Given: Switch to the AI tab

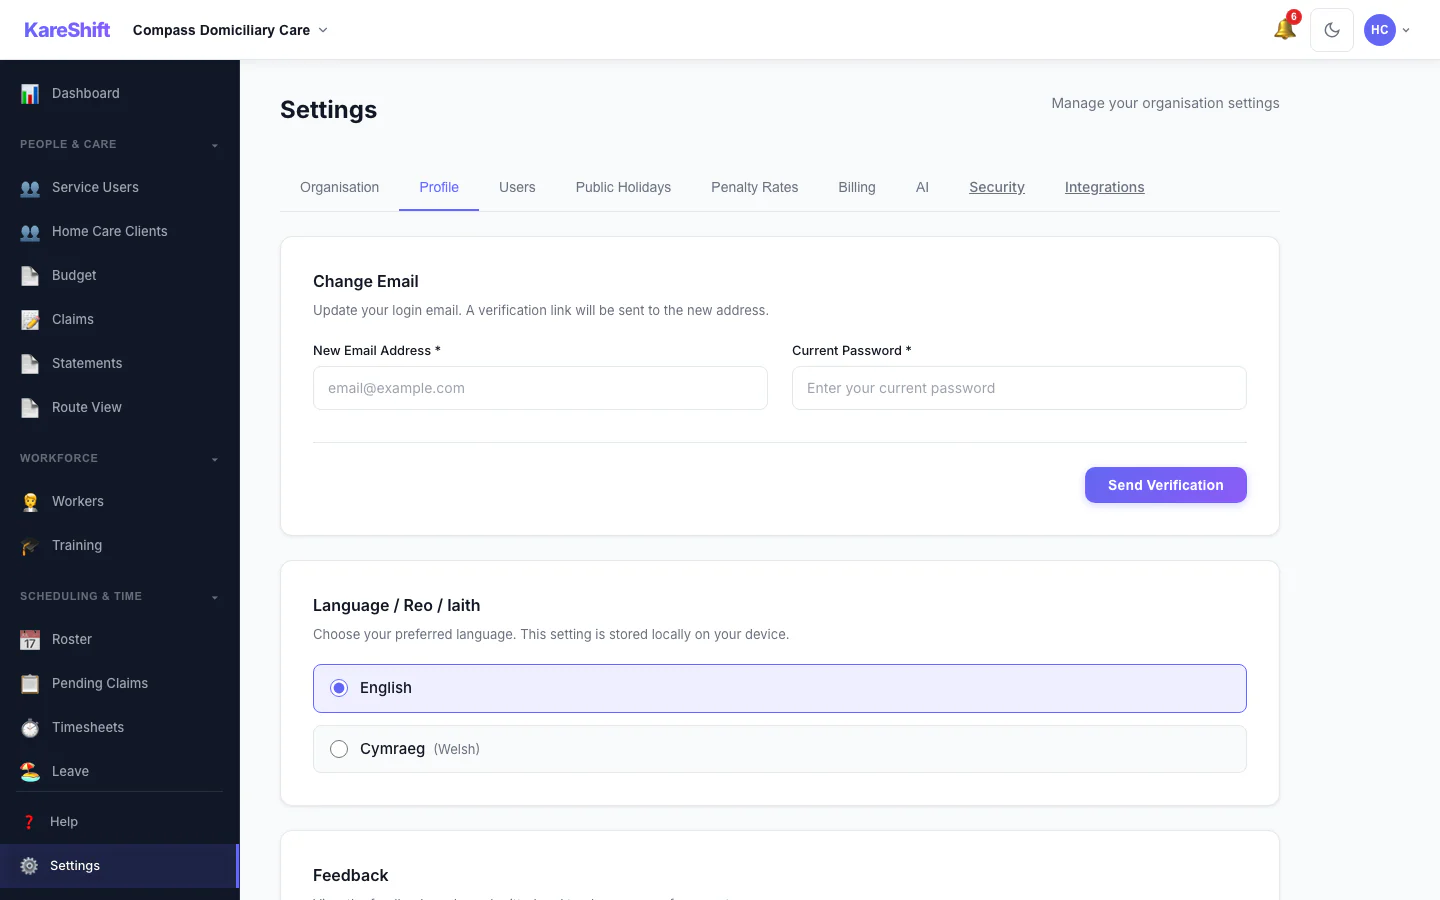Looking at the screenshot, I should [922, 187].
